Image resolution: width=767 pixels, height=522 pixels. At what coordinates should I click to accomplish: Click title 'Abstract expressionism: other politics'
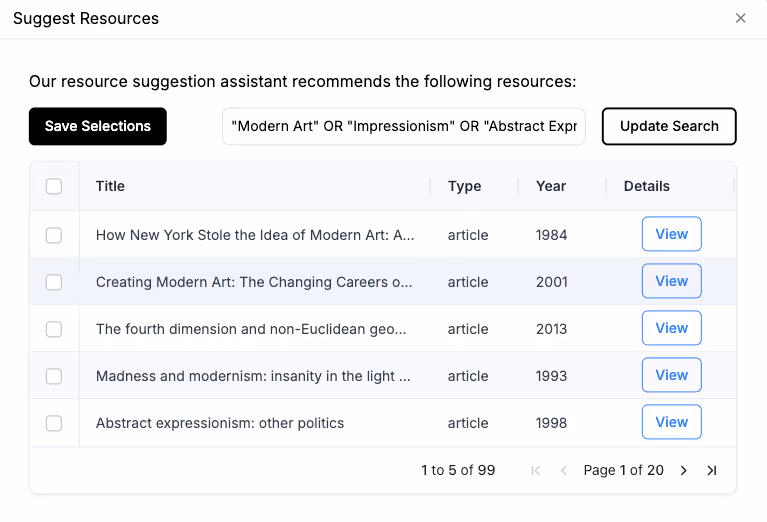pos(220,423)
